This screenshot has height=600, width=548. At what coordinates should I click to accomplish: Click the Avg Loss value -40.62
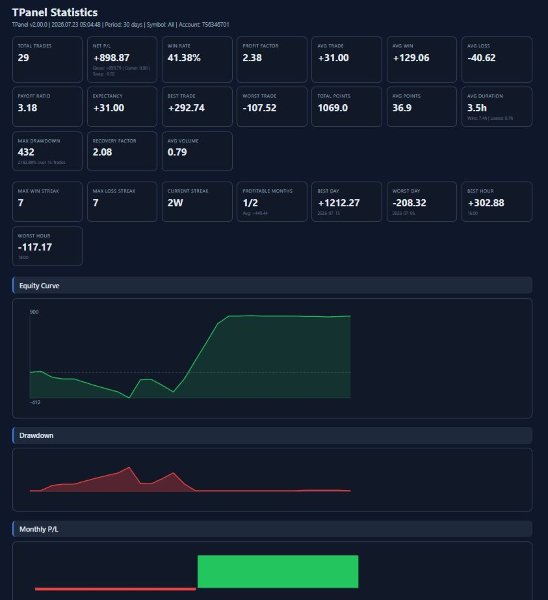tap(481, 58)
